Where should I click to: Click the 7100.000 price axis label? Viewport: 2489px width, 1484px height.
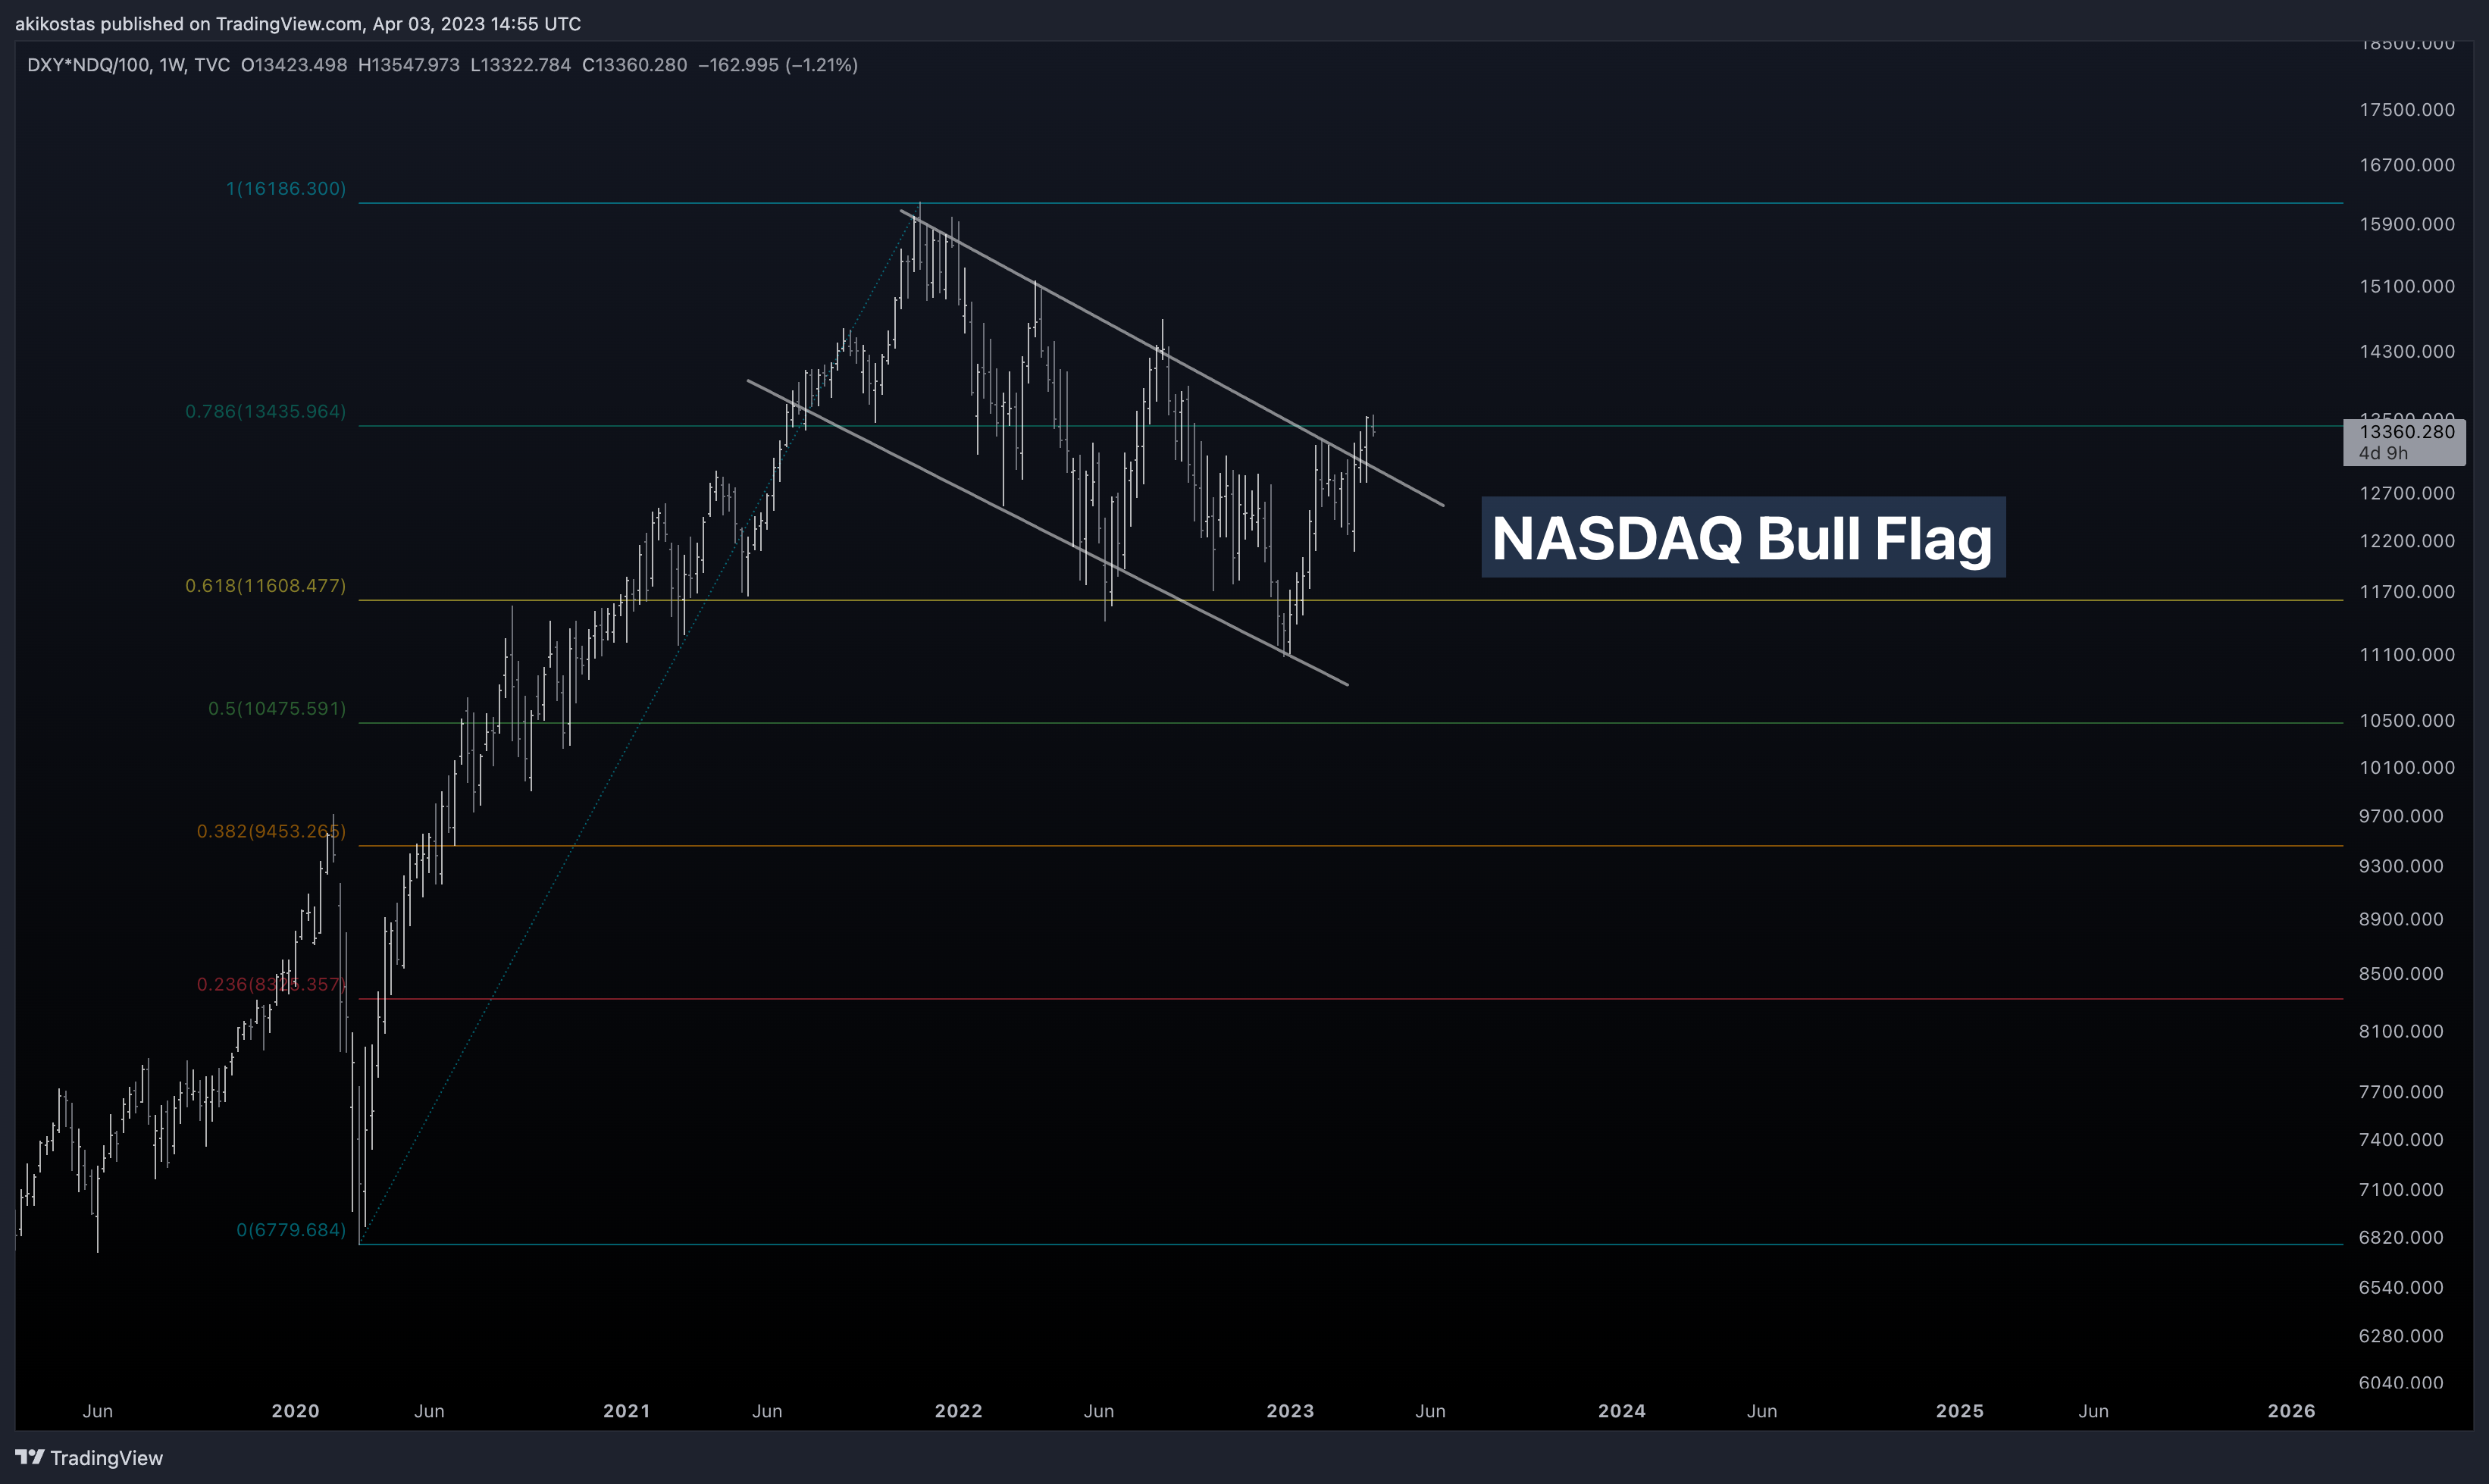pos(2401,1189)
